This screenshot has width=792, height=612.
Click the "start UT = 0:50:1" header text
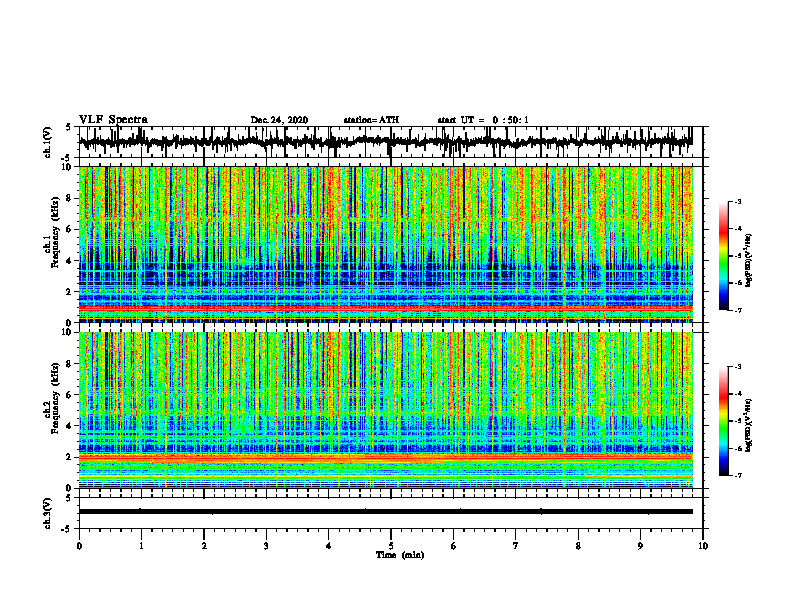pos(483,120)
